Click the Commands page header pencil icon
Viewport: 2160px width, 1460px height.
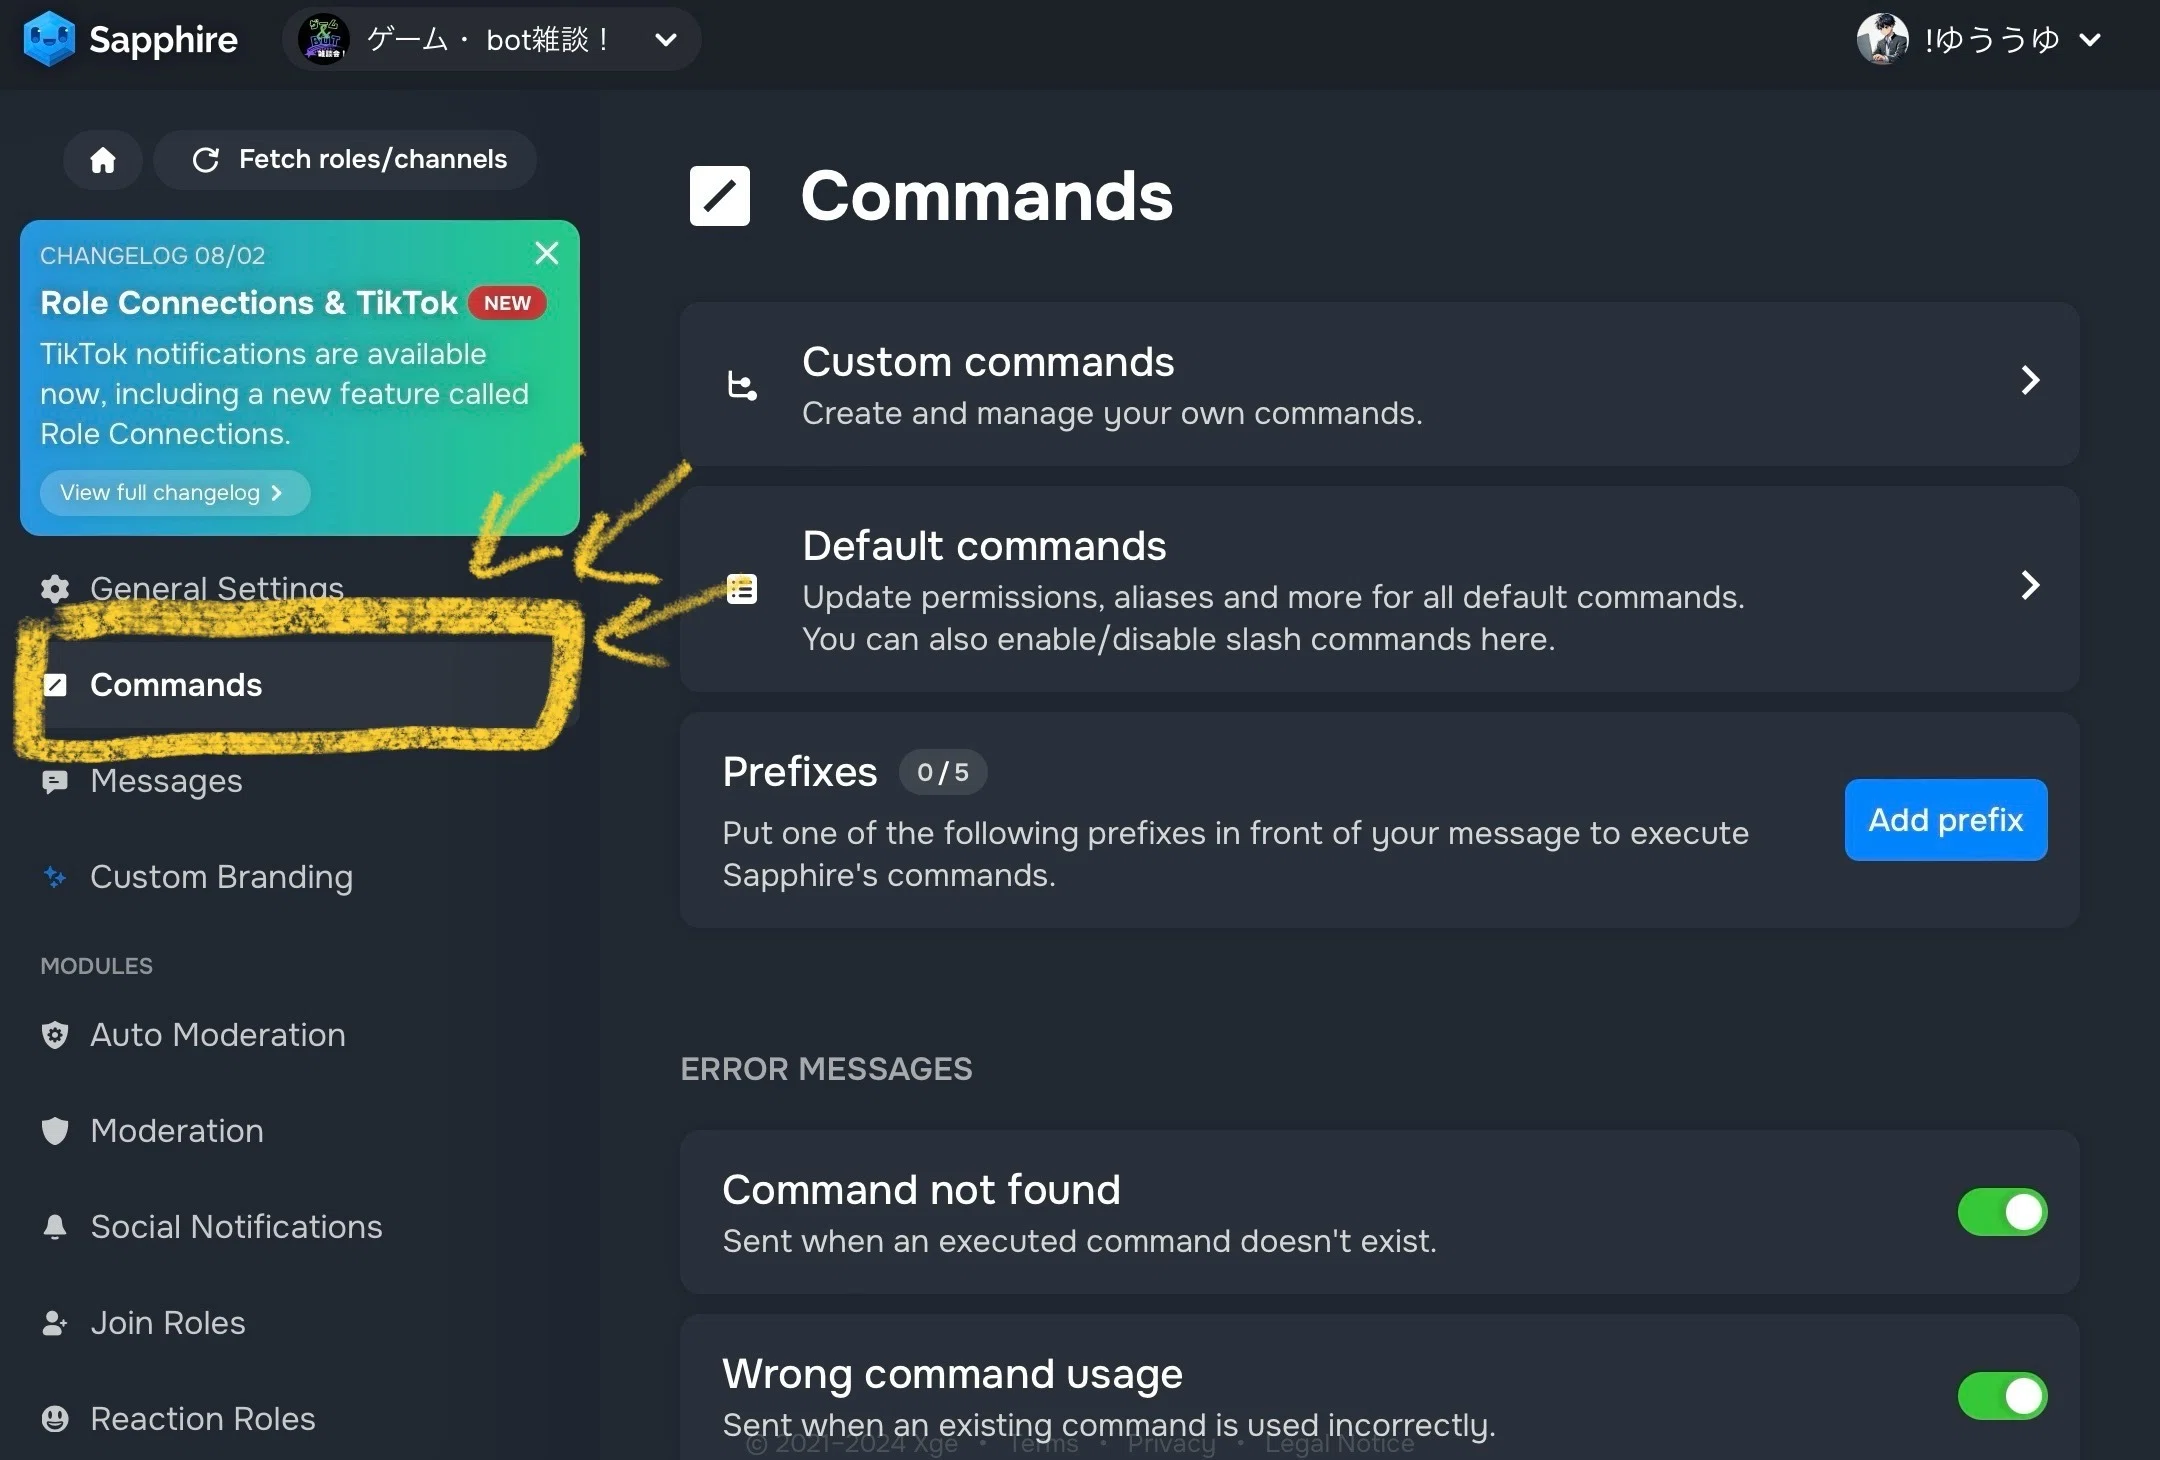point(720,196)
